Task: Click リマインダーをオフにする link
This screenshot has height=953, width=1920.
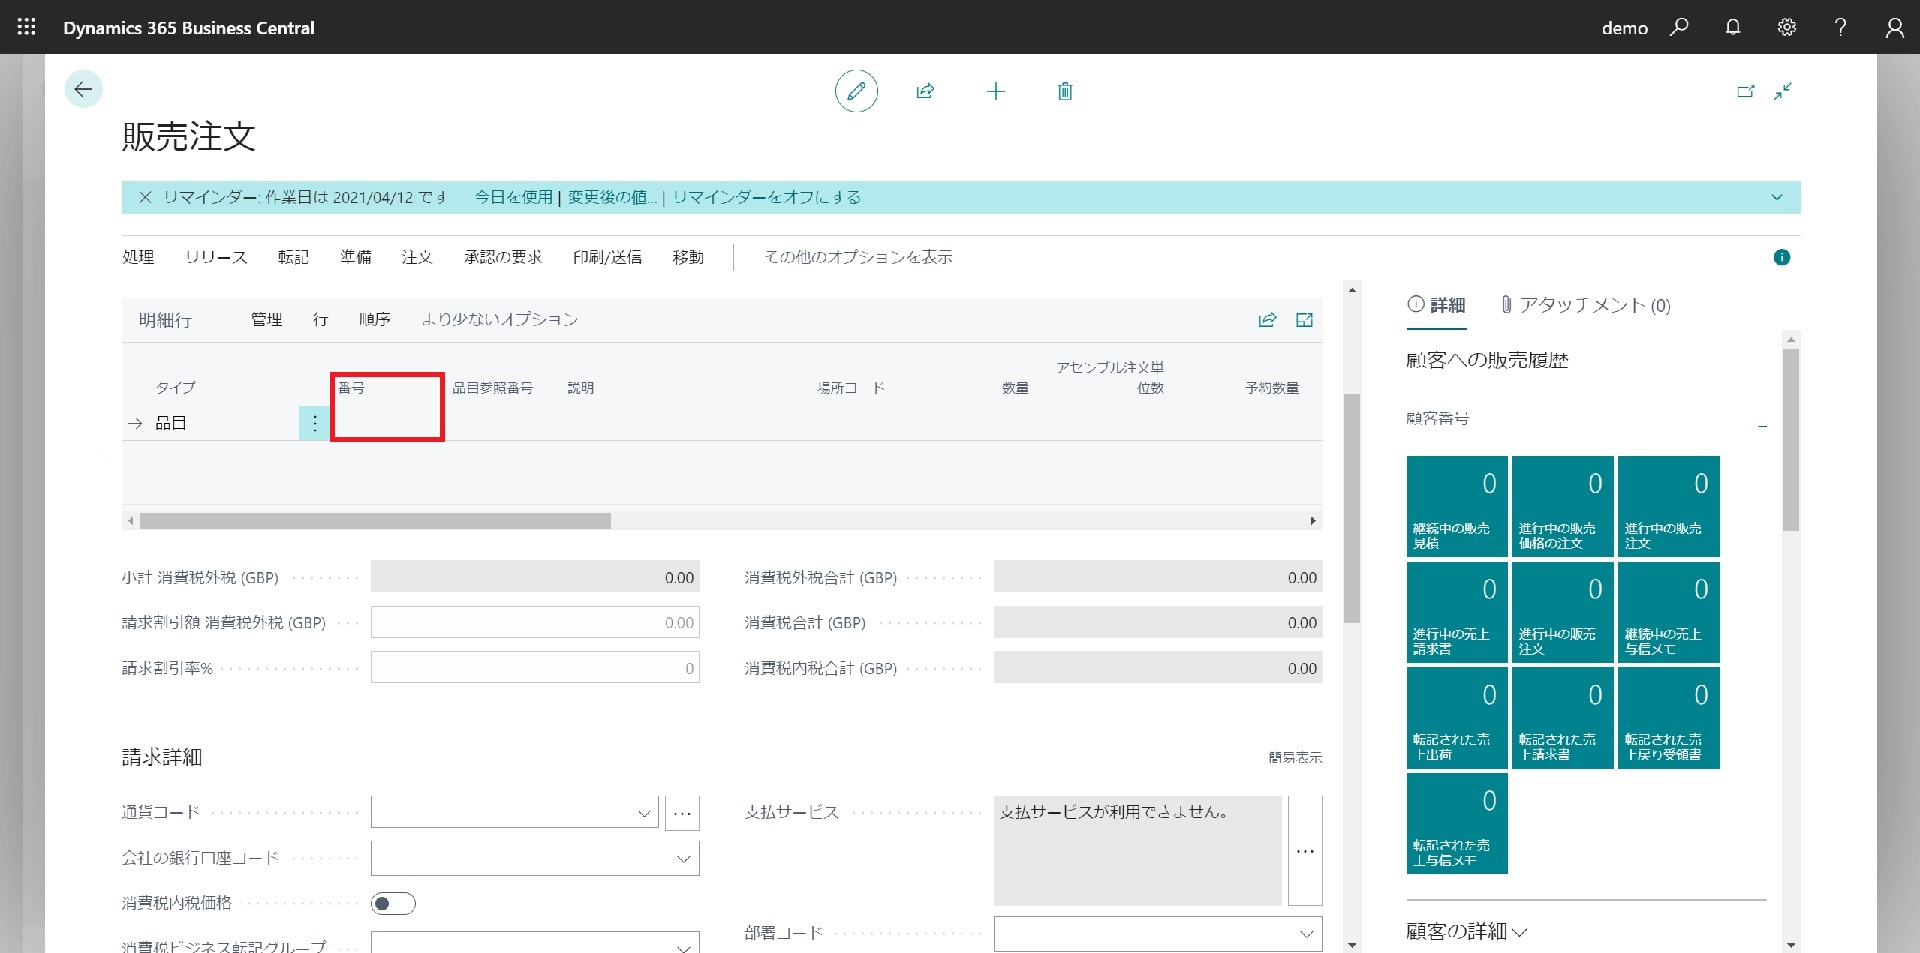Action: click(x=767, y=197)
